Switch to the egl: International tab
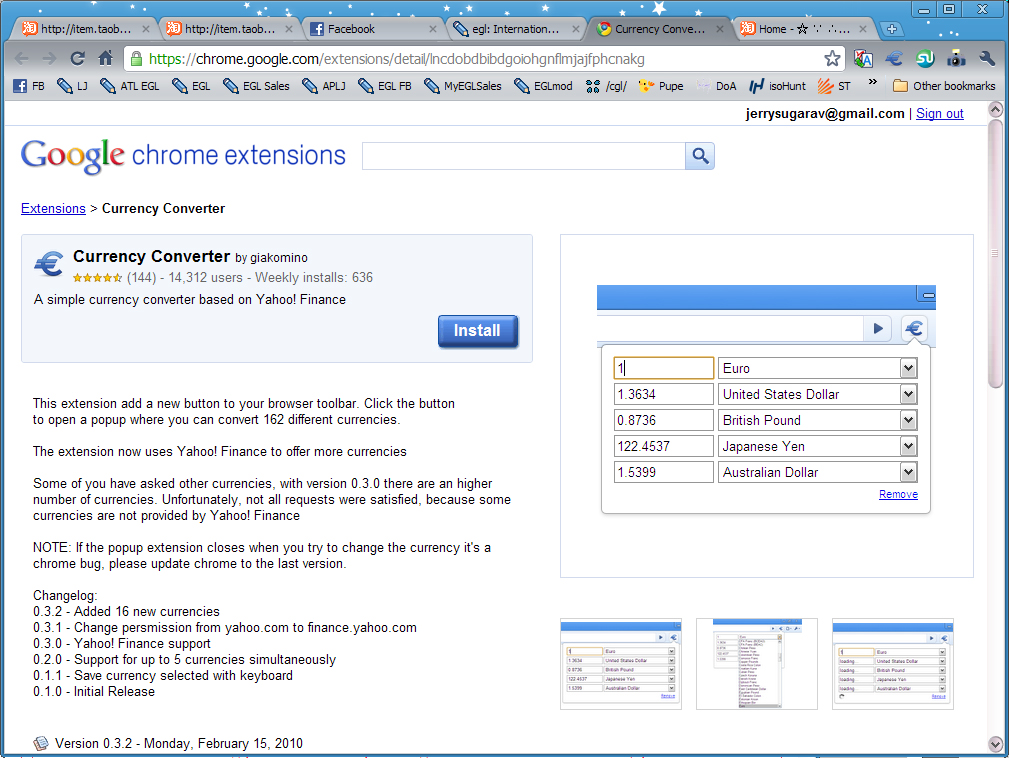This screenshot has height=758, width=1009. coord(515,29)
